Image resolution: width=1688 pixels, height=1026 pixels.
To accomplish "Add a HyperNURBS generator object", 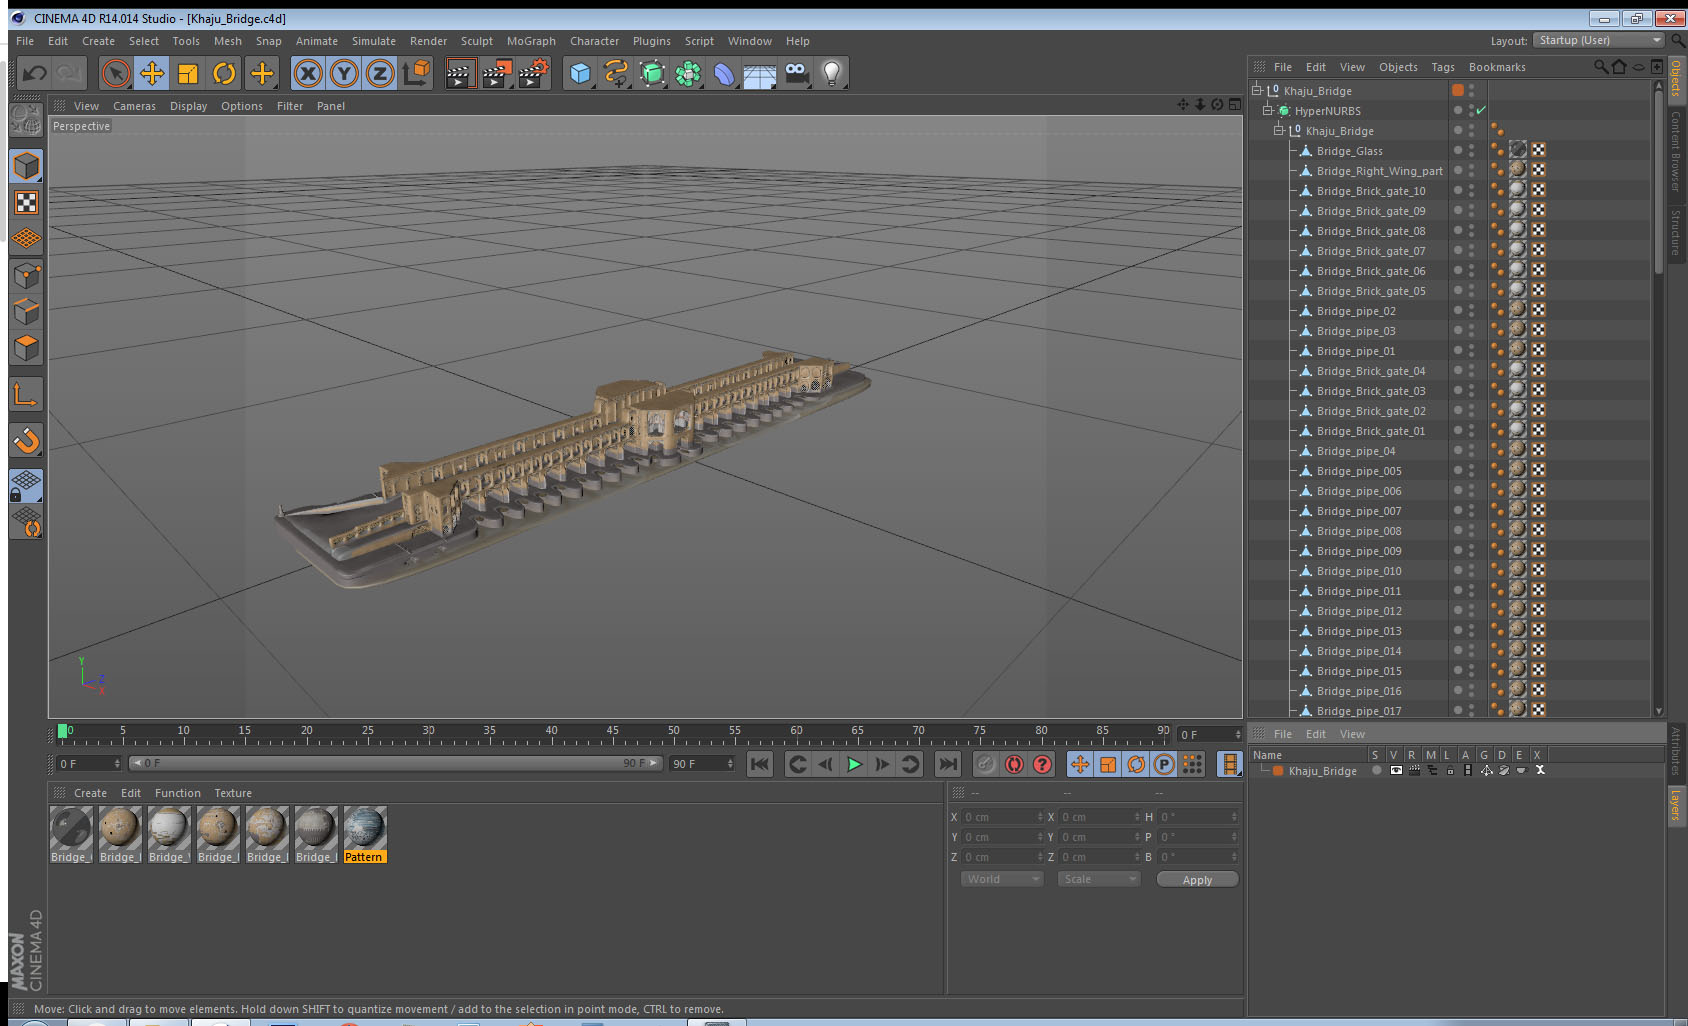I will [x=652, y=73].
